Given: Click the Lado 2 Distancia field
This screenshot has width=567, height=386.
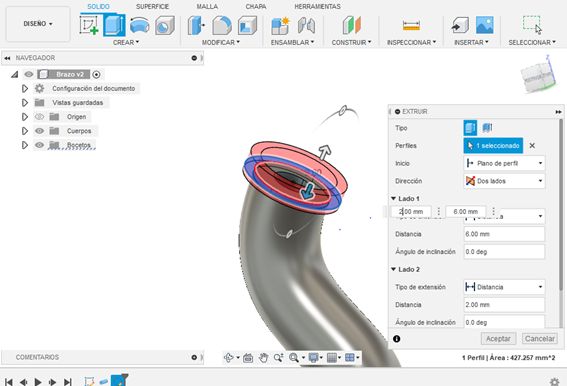Looking at the screenshot, I should [x=504, y=305].
